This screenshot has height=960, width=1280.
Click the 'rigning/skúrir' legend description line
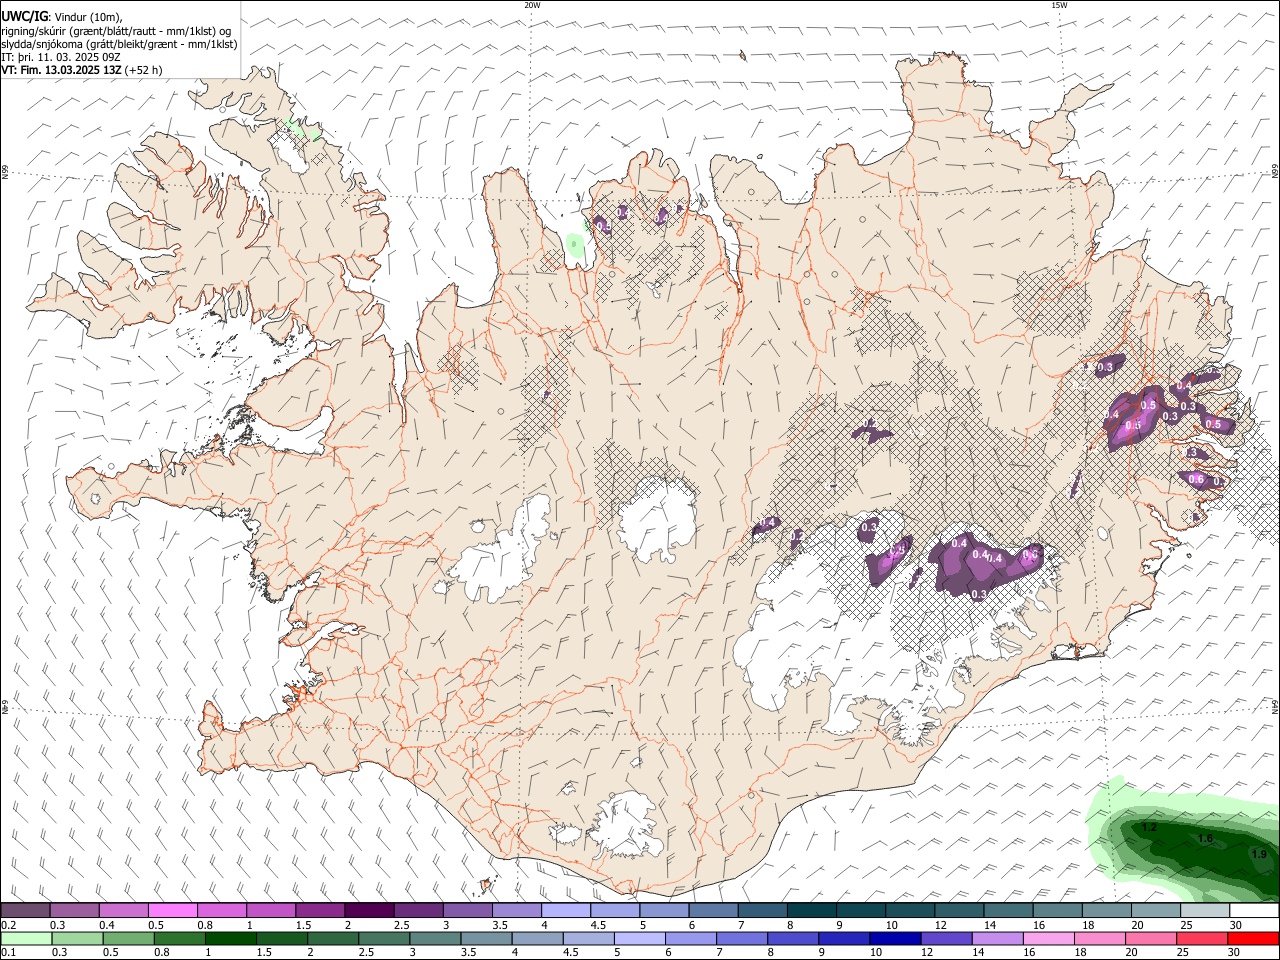pyautogui.click(x=116, y=31)
